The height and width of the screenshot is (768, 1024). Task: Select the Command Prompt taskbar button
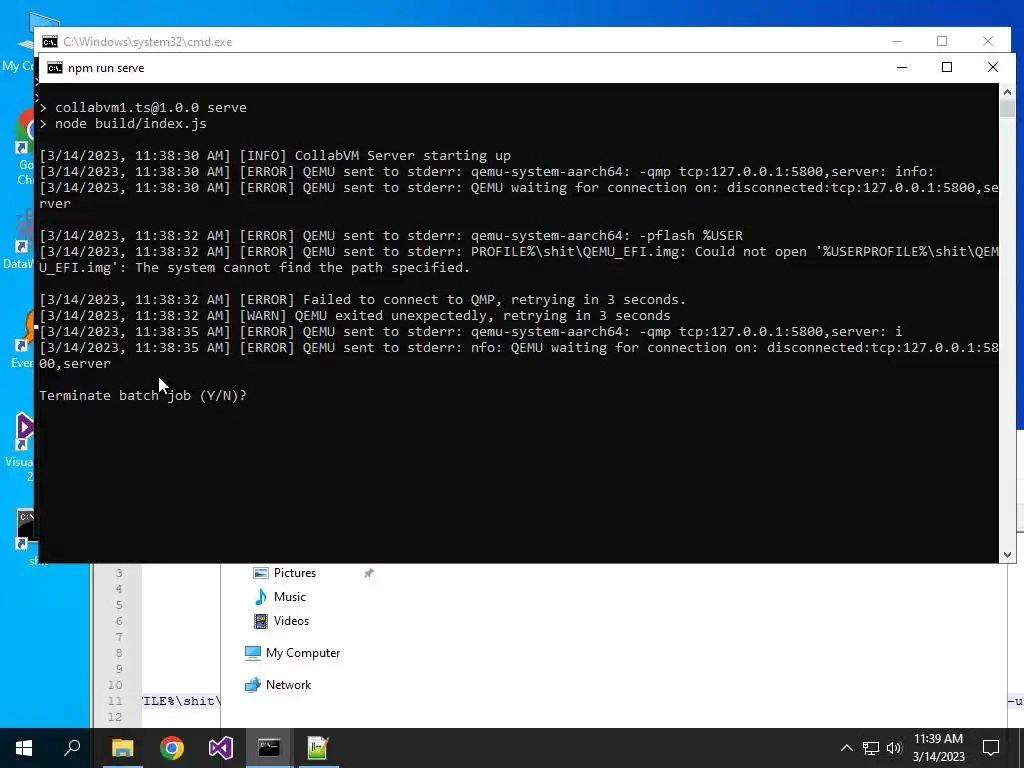(x=269, y=748)
